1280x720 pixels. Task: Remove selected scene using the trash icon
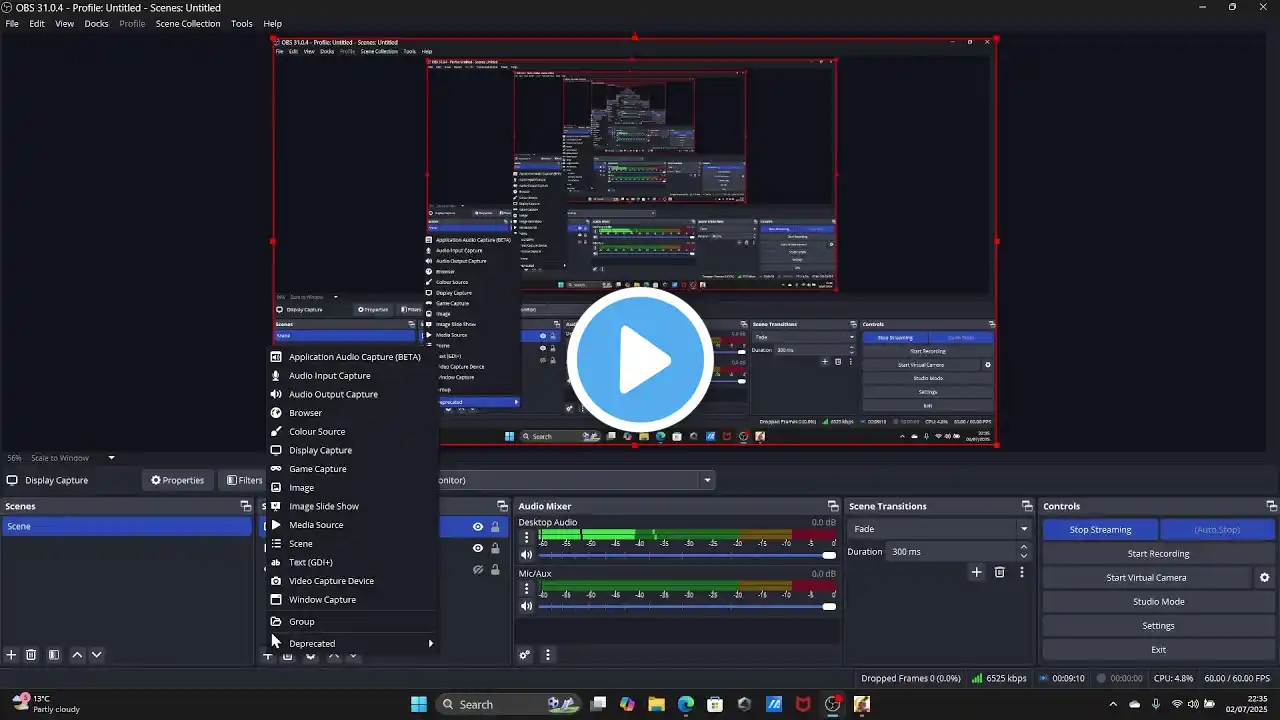pyautogui.click(x=31, y=655)
